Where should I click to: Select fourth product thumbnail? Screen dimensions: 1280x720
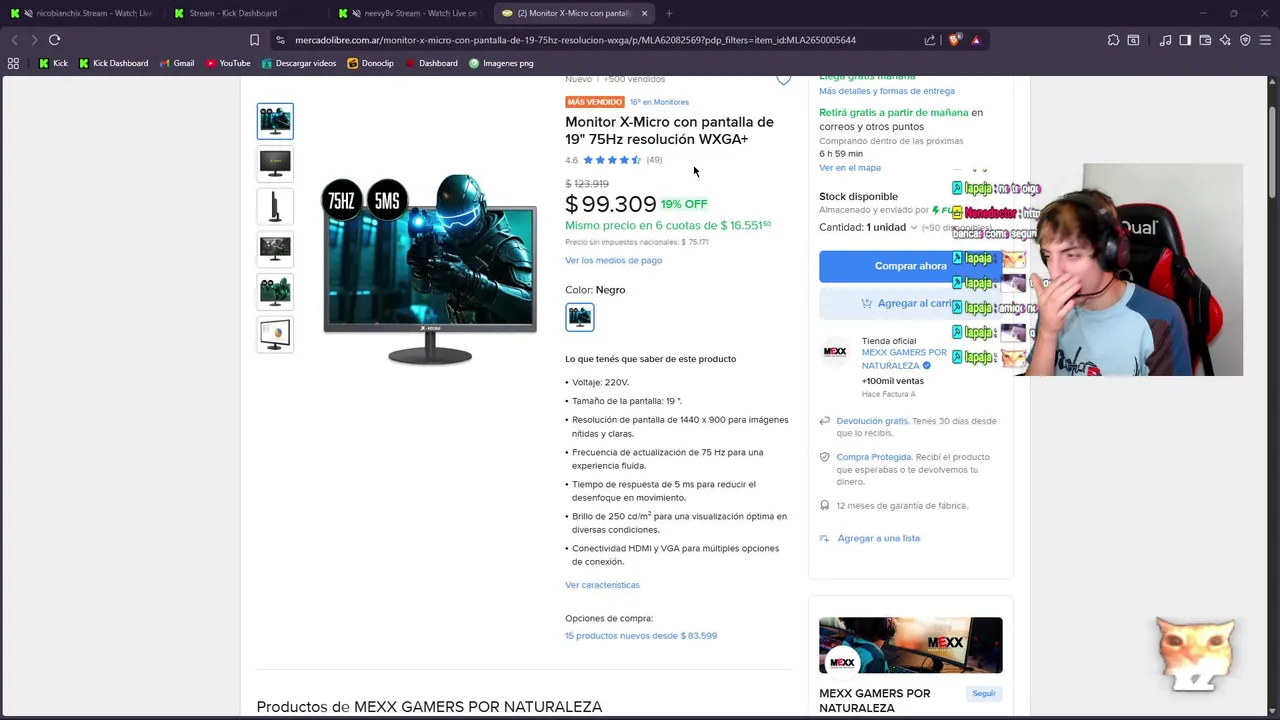click(x=275, y=249)
